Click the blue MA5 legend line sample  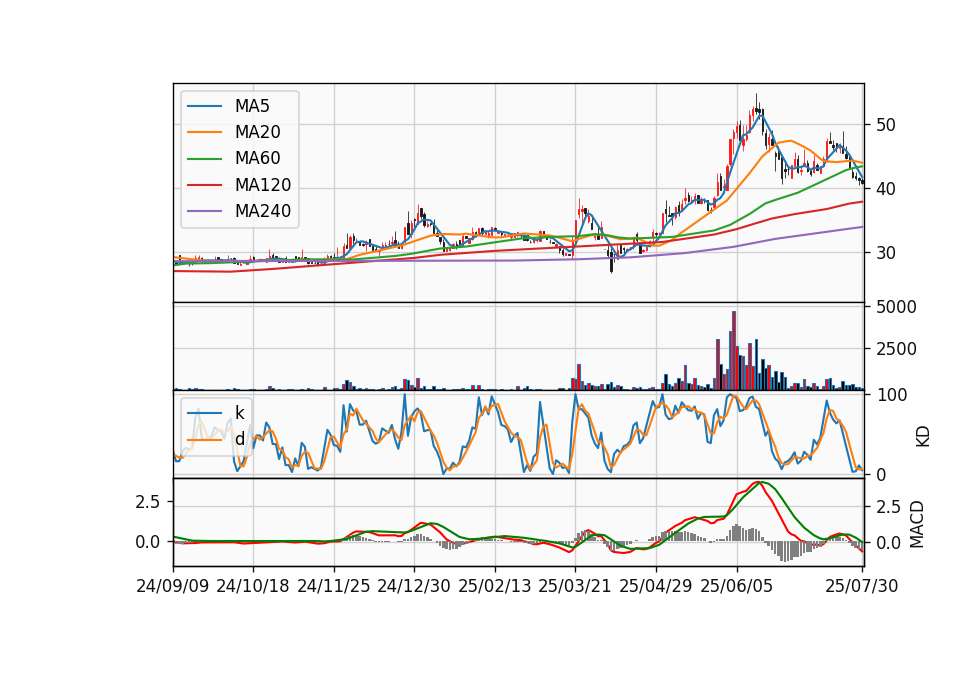coord(204,106)
